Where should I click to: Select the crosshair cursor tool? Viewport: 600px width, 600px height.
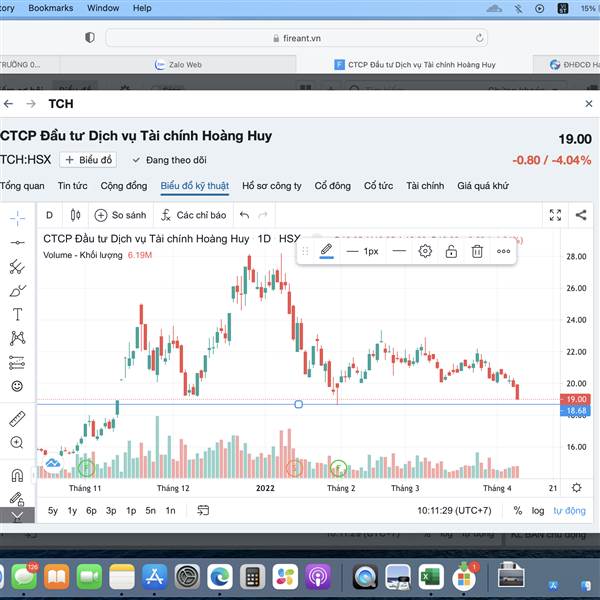coord(17,218)
